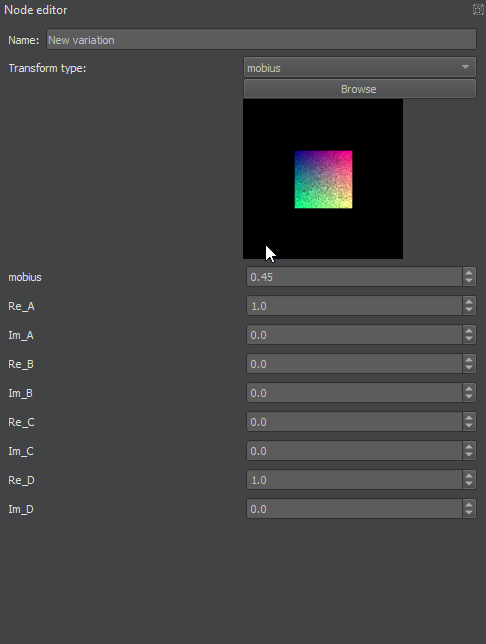Screen dimensions: 486x644
Task: Click the Im_B value field
Action: click(354, 393)
